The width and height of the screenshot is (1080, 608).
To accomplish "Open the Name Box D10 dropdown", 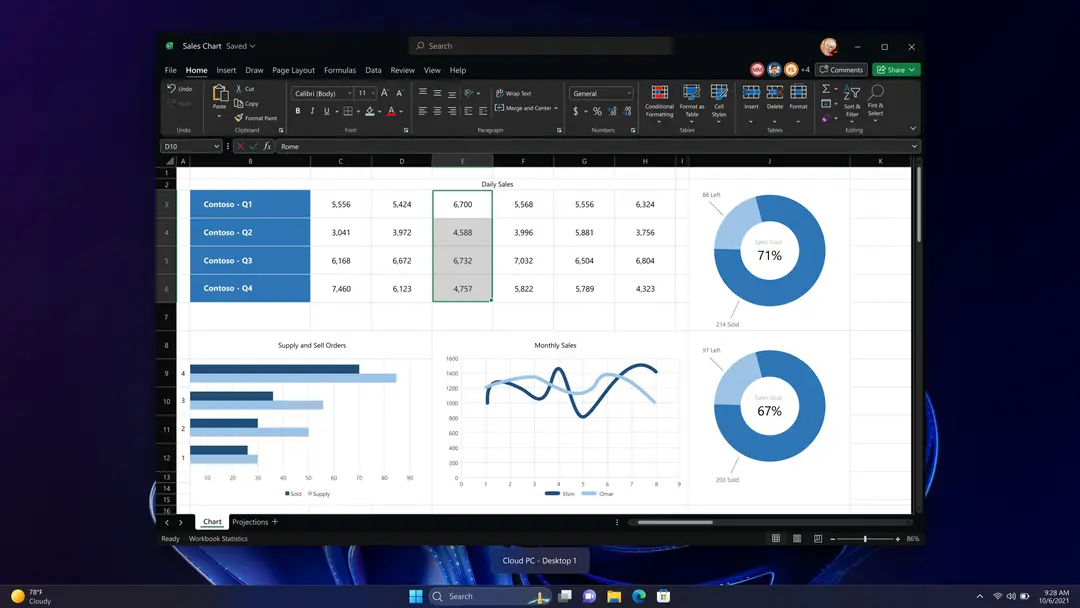I will [x=216, y=146].
